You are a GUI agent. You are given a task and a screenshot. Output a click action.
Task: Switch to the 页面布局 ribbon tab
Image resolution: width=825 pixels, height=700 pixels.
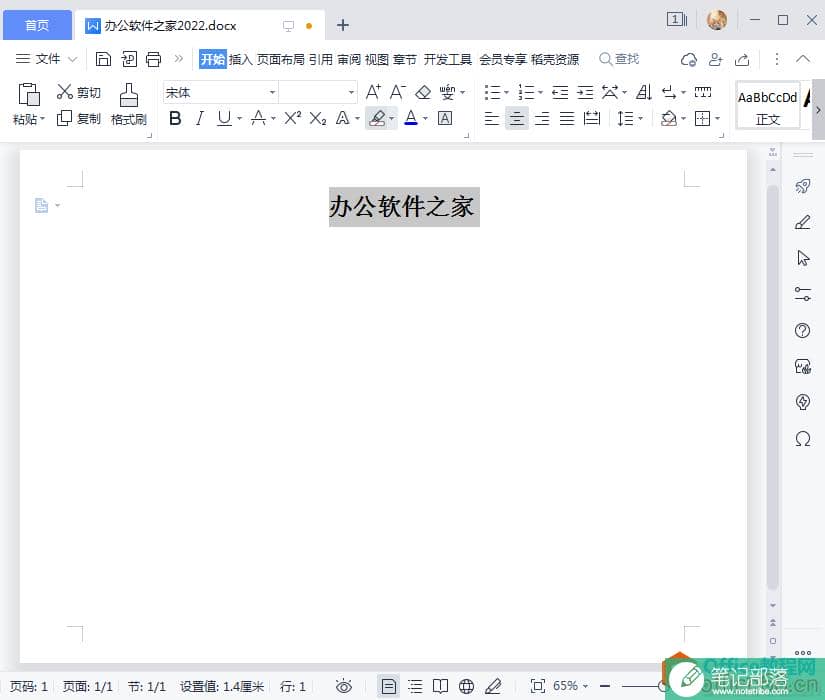click(280, 59)
